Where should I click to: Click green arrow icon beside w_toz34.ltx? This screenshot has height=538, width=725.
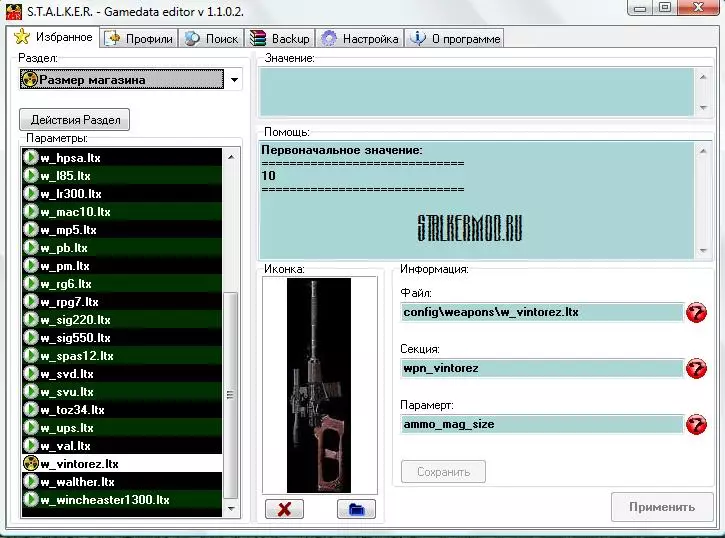tap(31, 410)
